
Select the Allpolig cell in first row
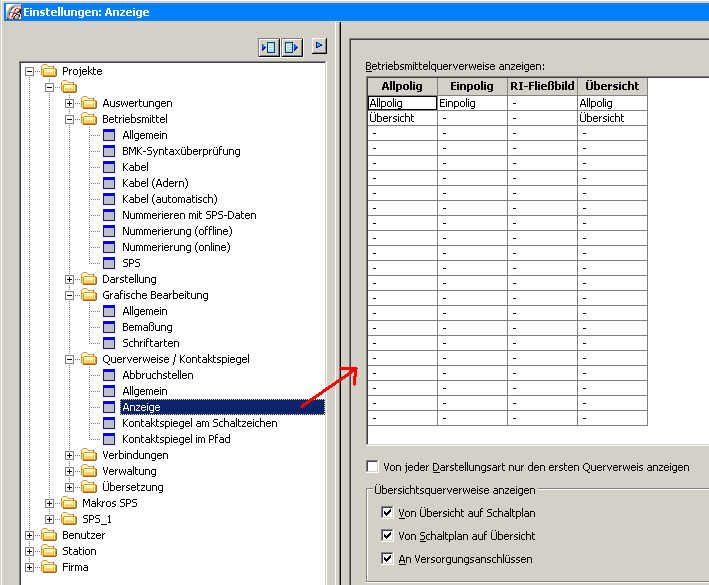point(402,103)
